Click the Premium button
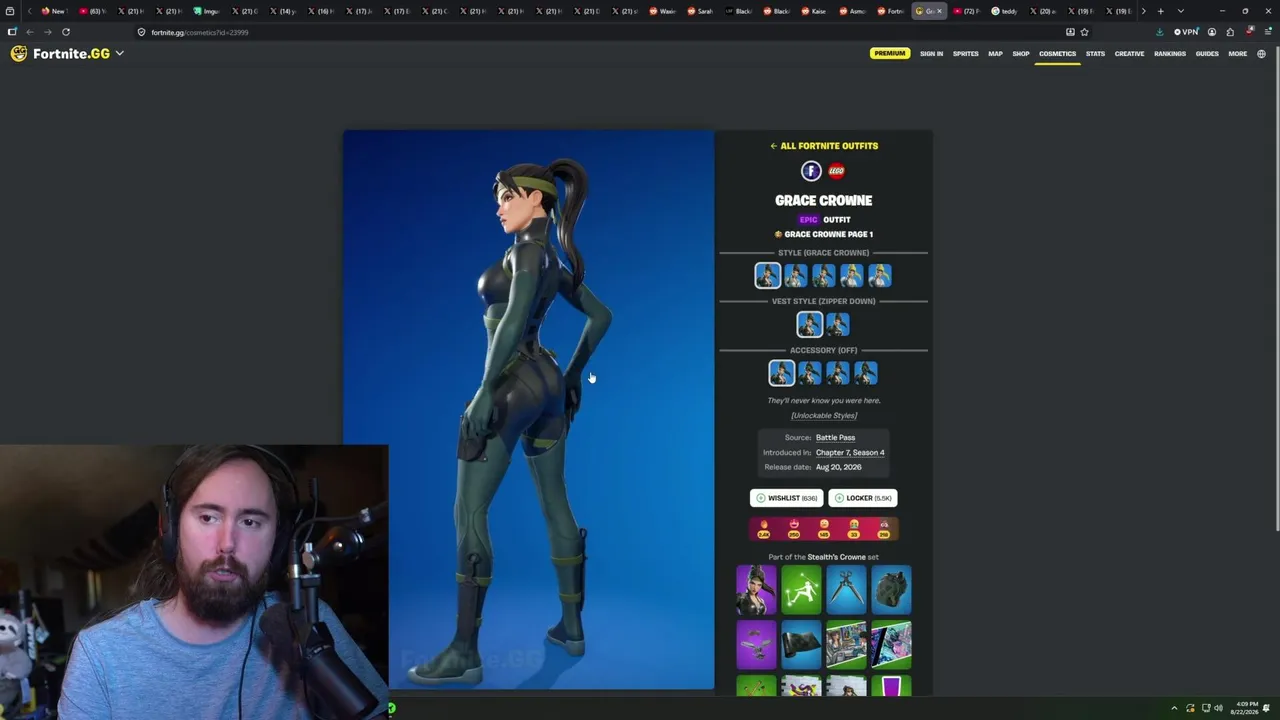The image size is (1280, 720). [x=889, y=54]
